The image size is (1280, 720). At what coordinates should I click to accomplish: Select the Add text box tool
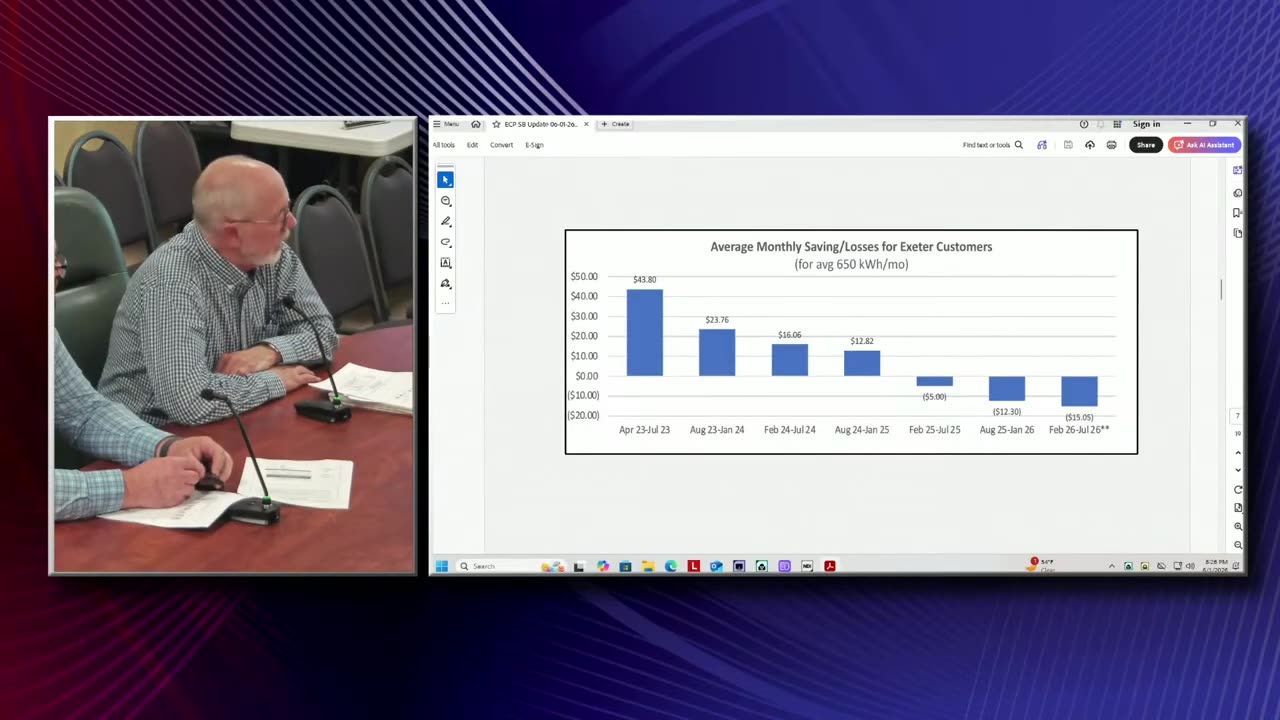446,263
